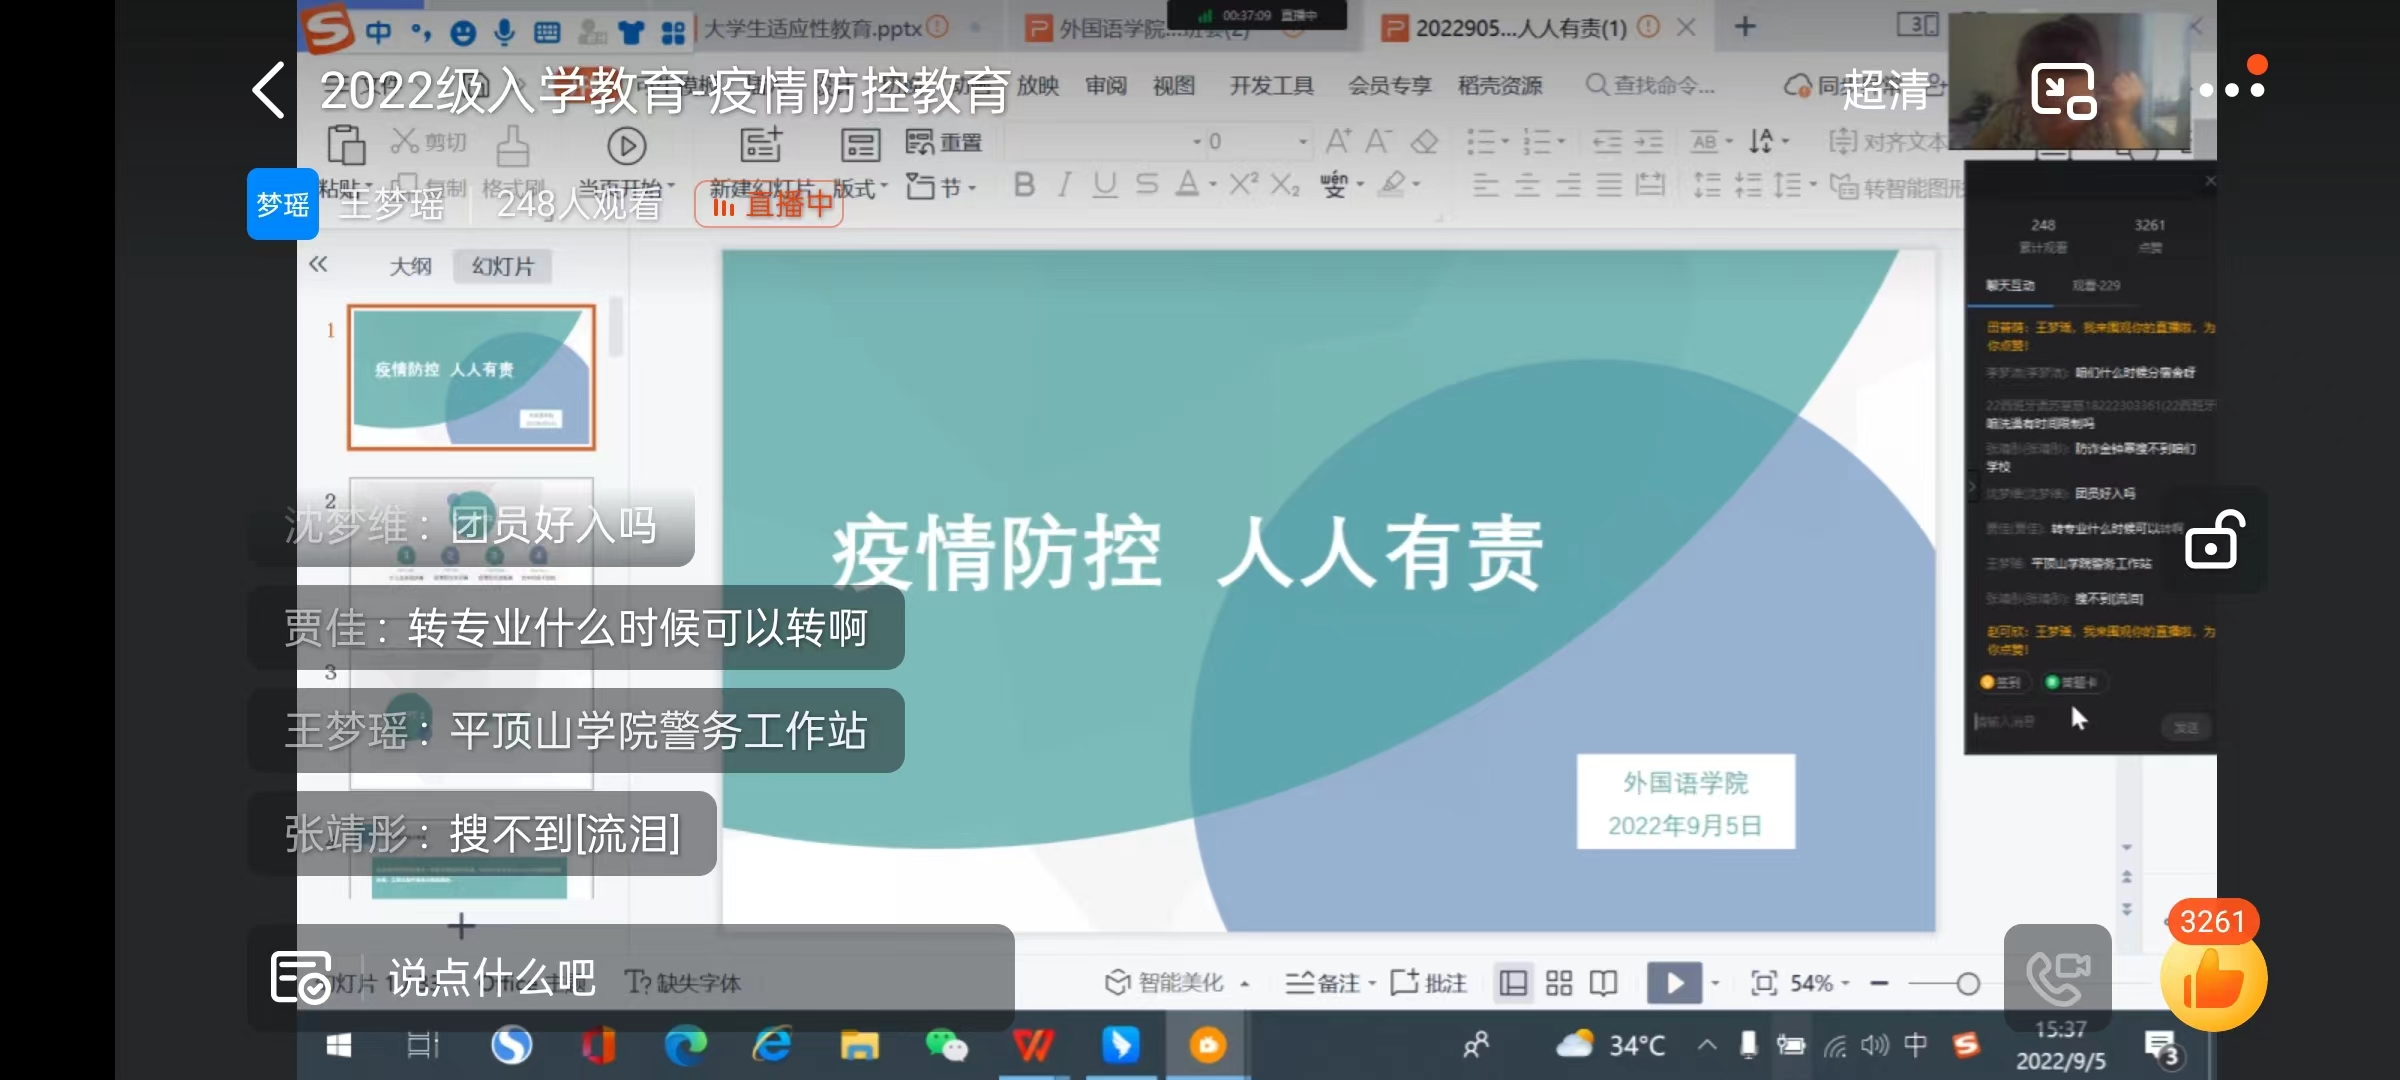Collapse slide panel with double chevron

pos(318,265)
